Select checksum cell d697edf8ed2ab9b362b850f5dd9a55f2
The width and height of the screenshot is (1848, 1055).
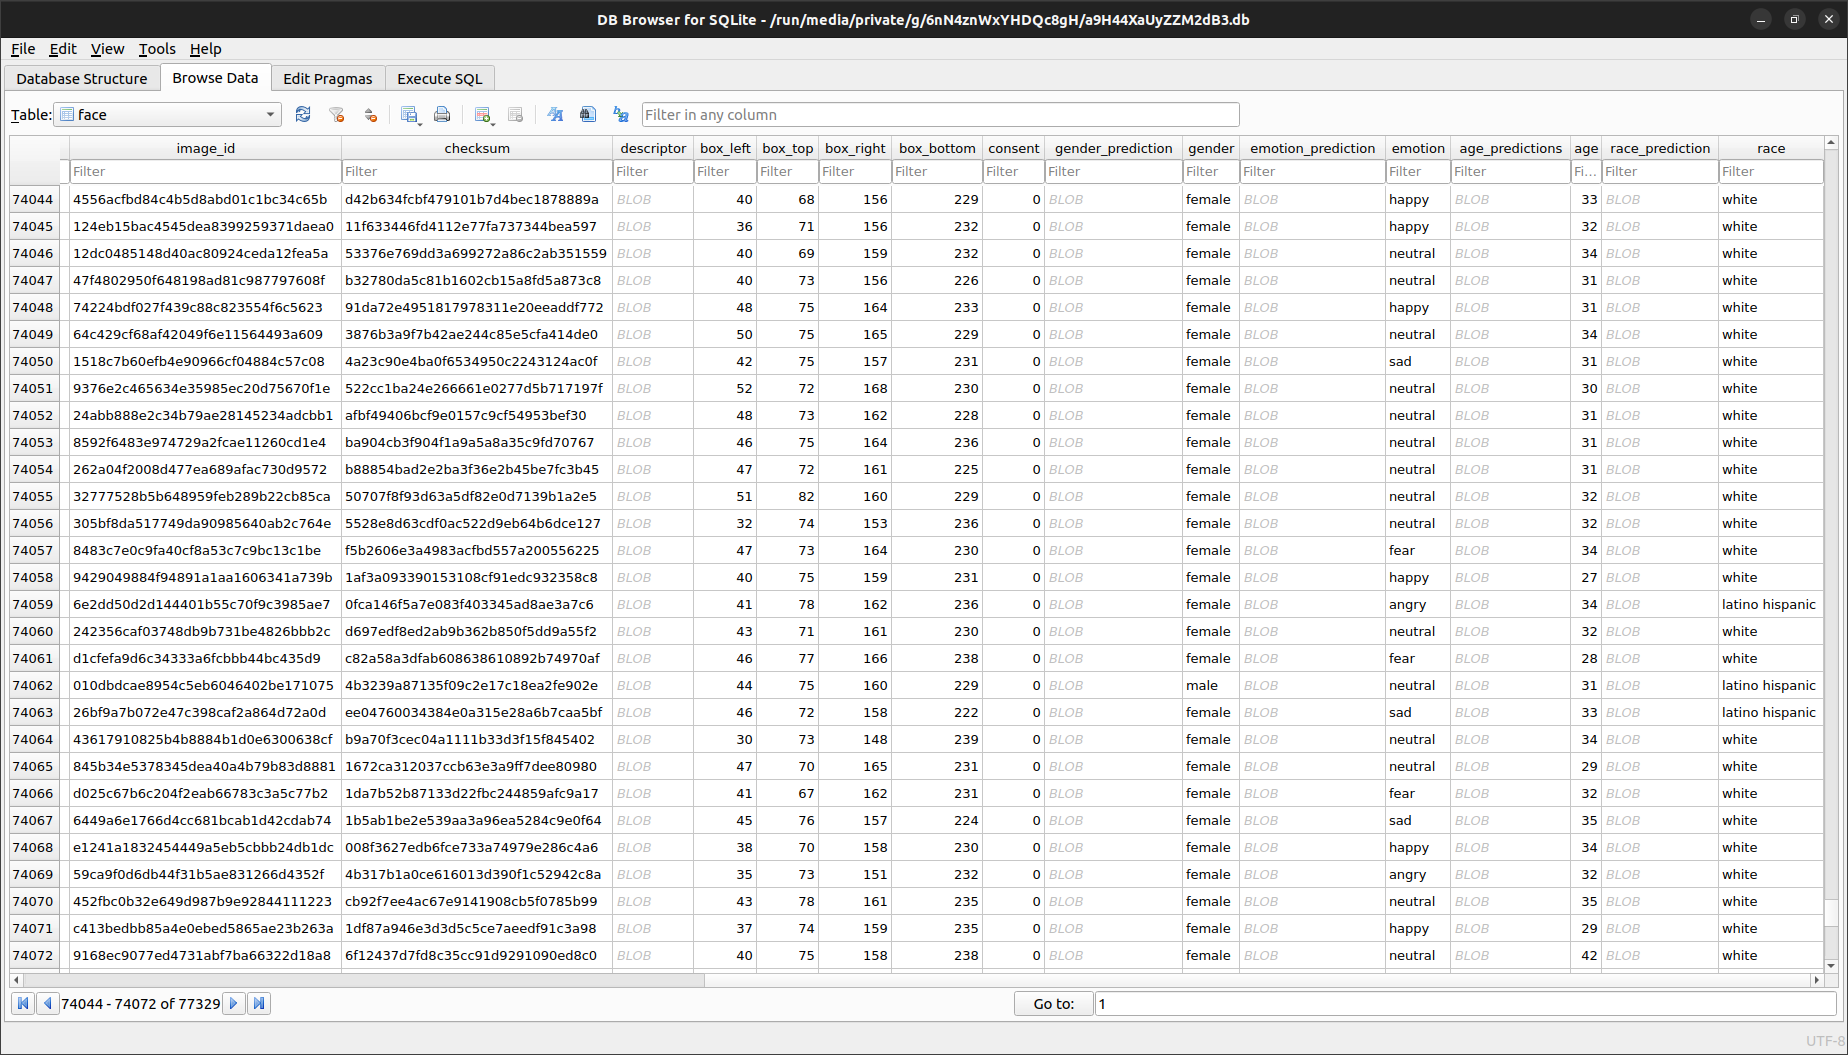point(477,632)
